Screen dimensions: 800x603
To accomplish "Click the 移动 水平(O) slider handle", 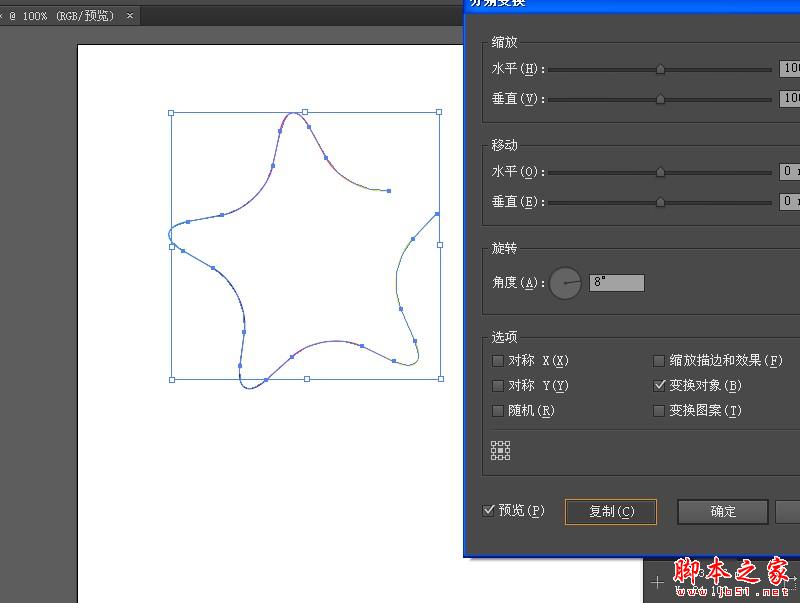I will point(660,172).
